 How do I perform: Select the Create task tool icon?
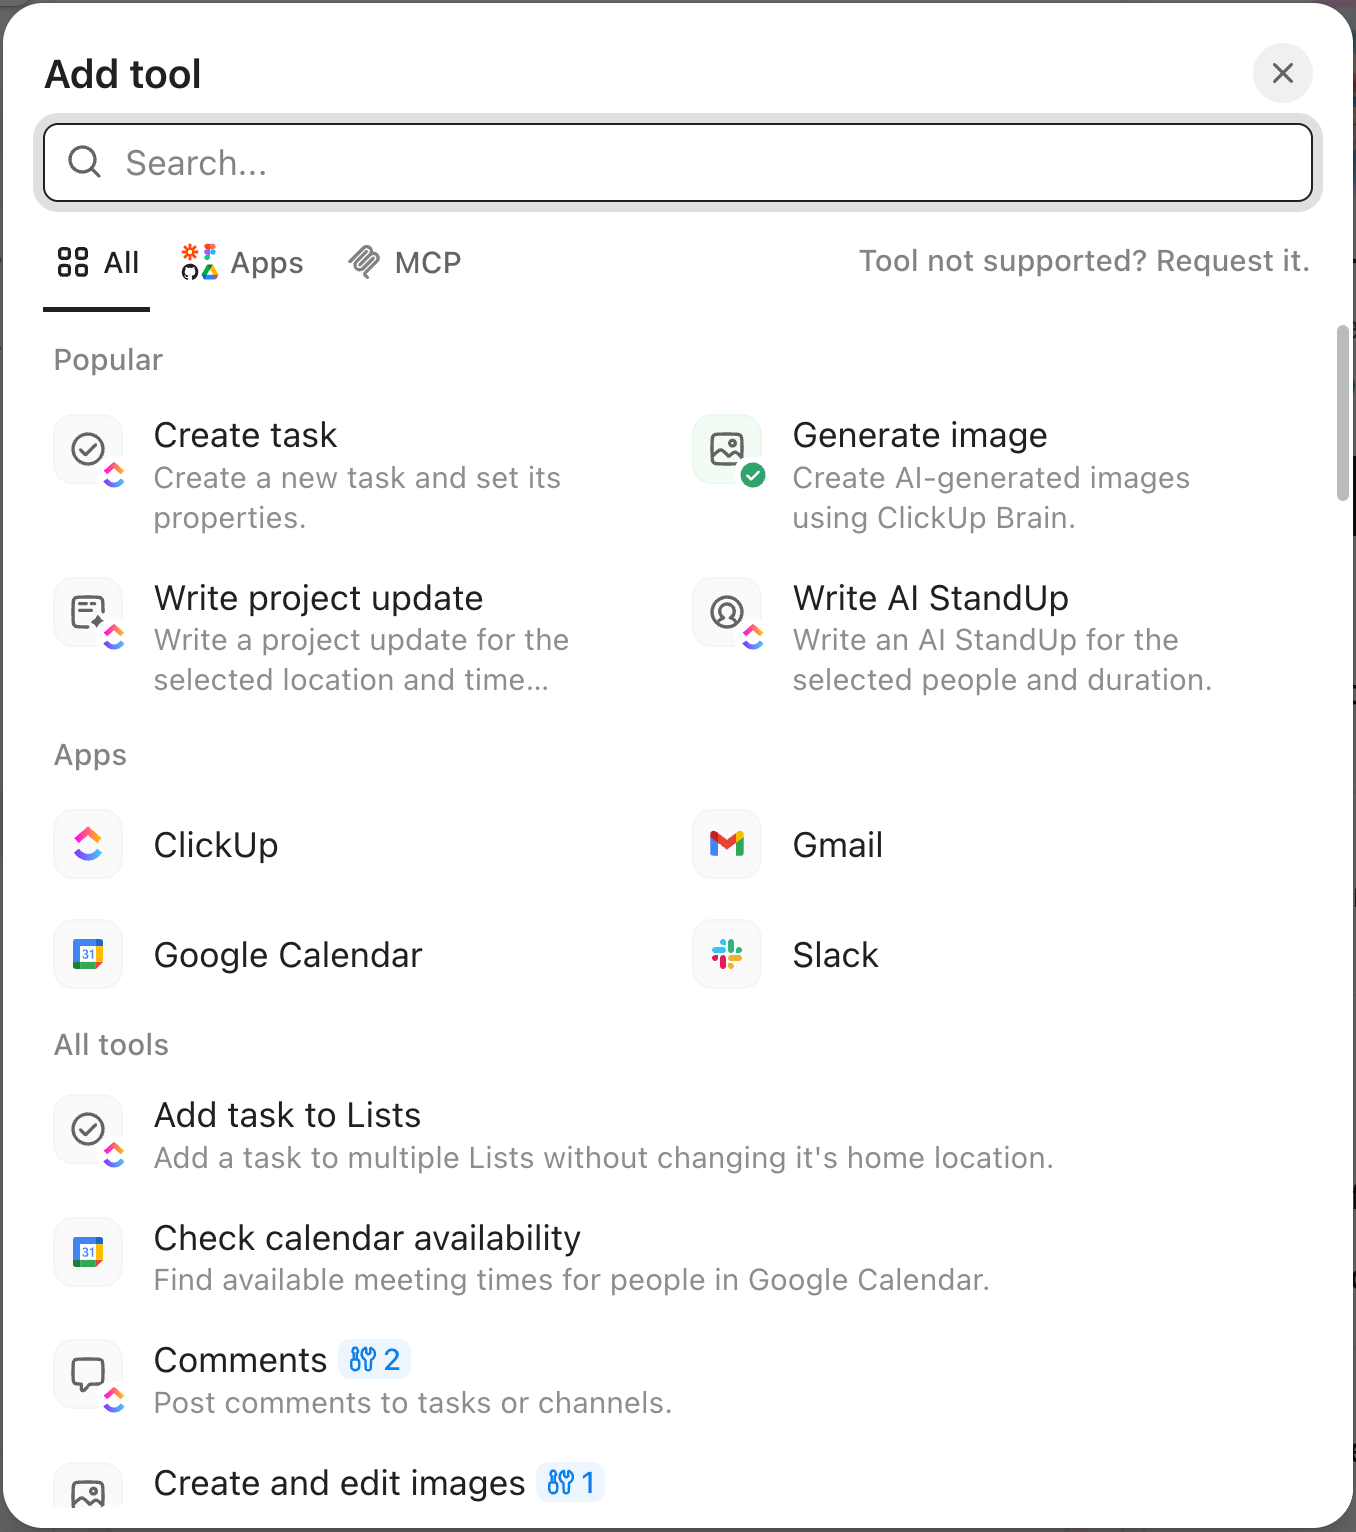tap(88, 449)
